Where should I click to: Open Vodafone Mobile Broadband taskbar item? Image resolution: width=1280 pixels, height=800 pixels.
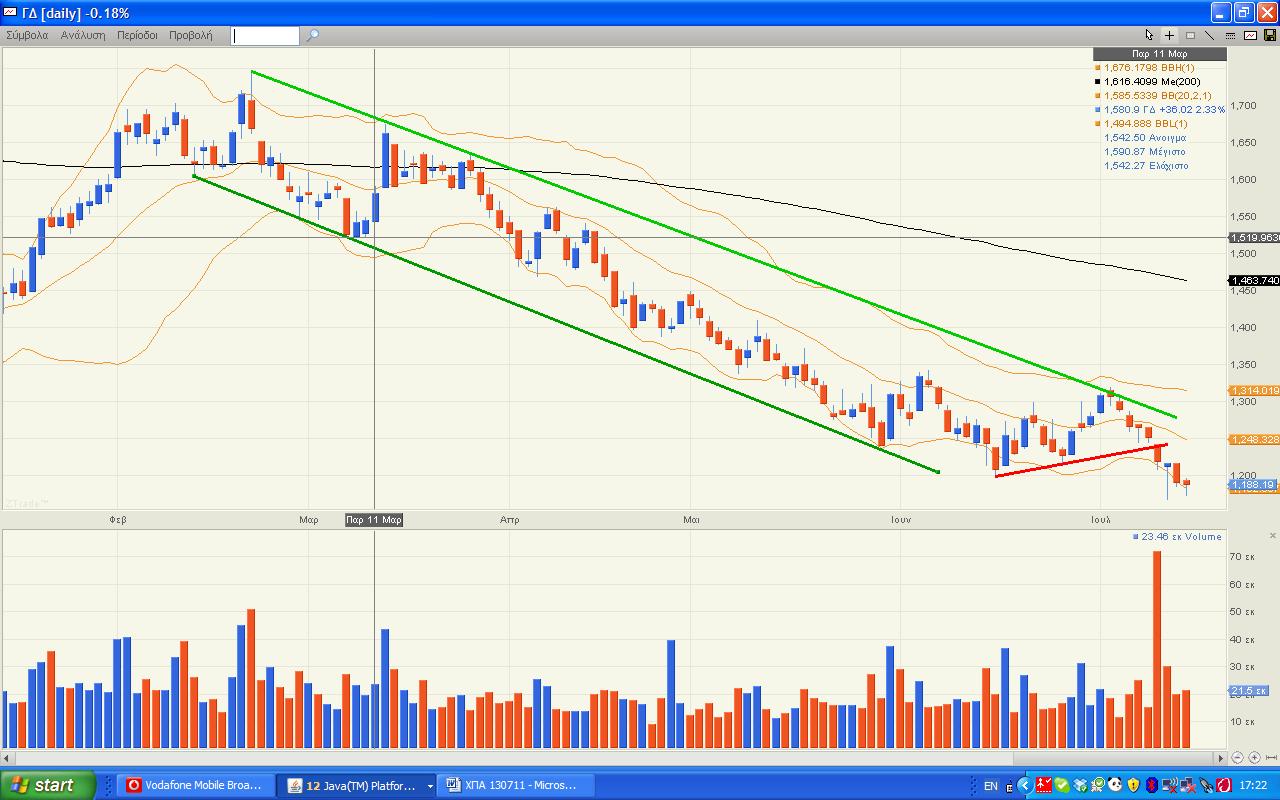(195, 785)
